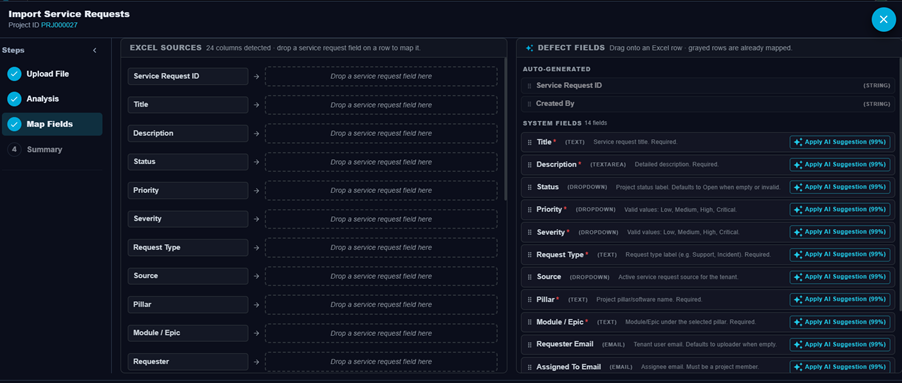
Task: Grab drag handle of Title system field
Action: click(x=529, y=142)
